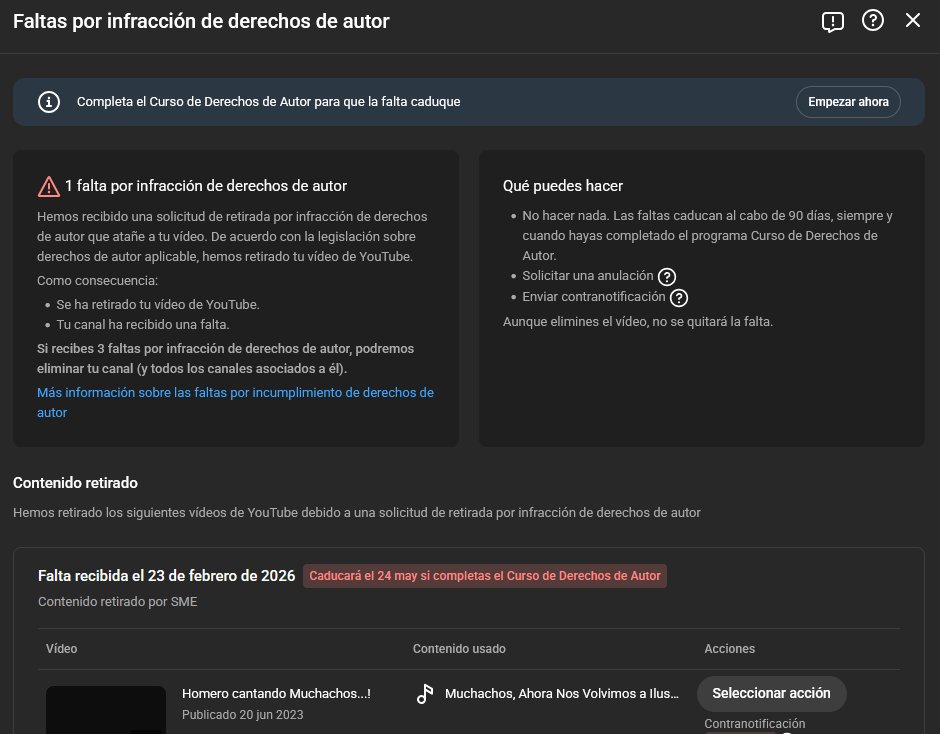Click the Publicado 20 jun 2023 date

pyautogui.click(x=243, y=715)
